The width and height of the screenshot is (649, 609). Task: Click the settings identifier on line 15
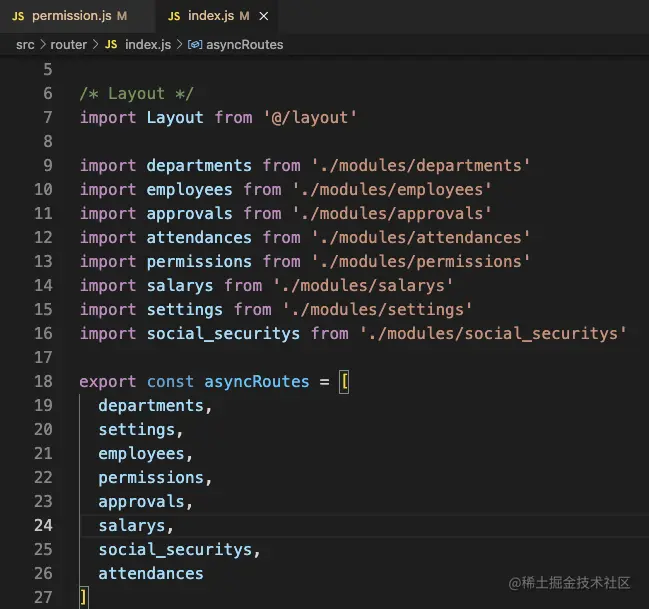[x=185, y=310]
